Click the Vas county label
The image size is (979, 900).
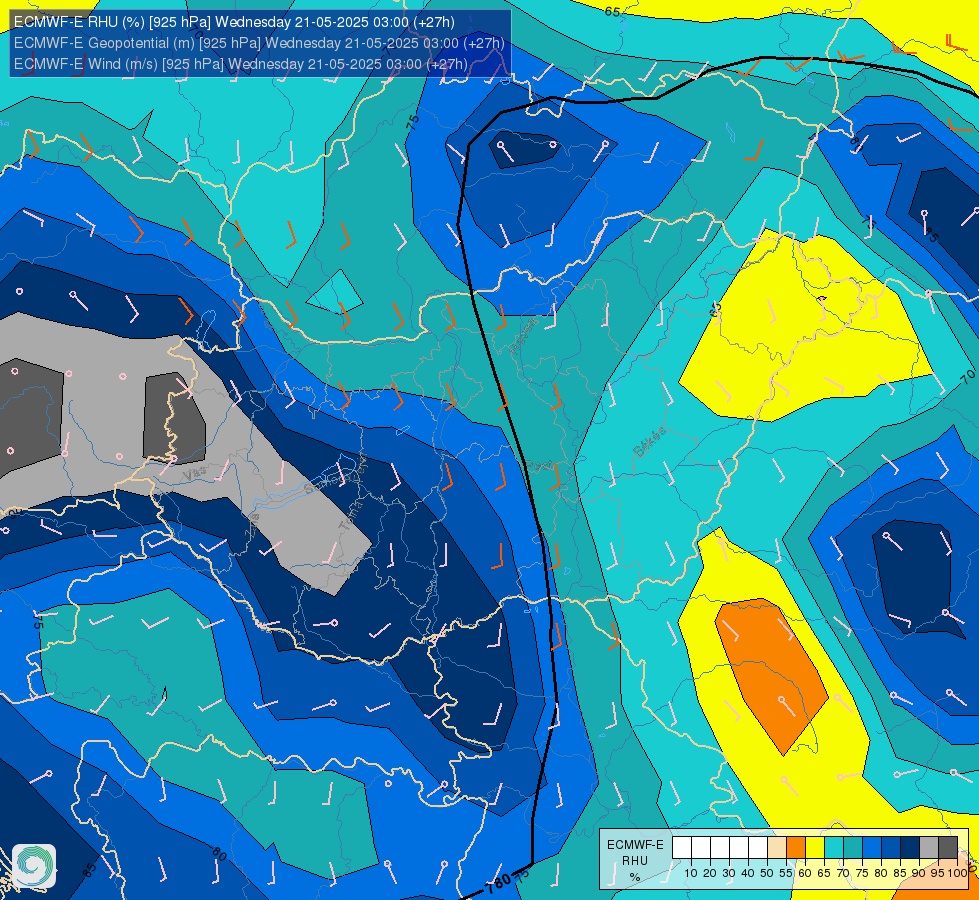pyautogui.click(x=196, y=475)
